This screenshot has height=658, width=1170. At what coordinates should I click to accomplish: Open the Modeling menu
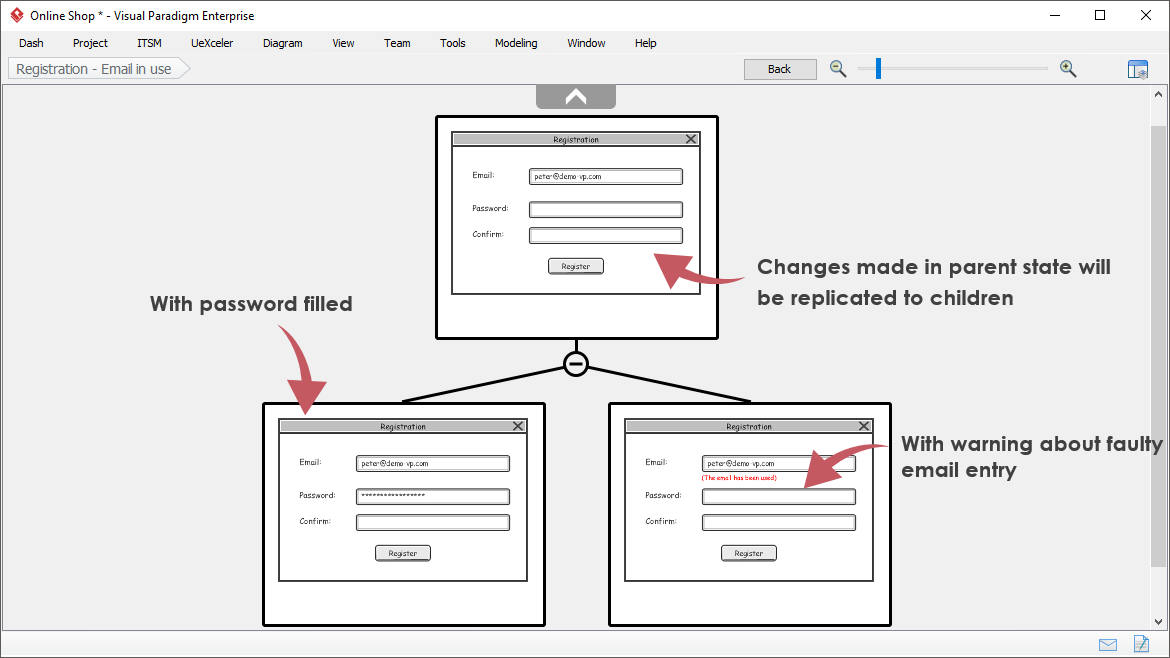(516, 43)
